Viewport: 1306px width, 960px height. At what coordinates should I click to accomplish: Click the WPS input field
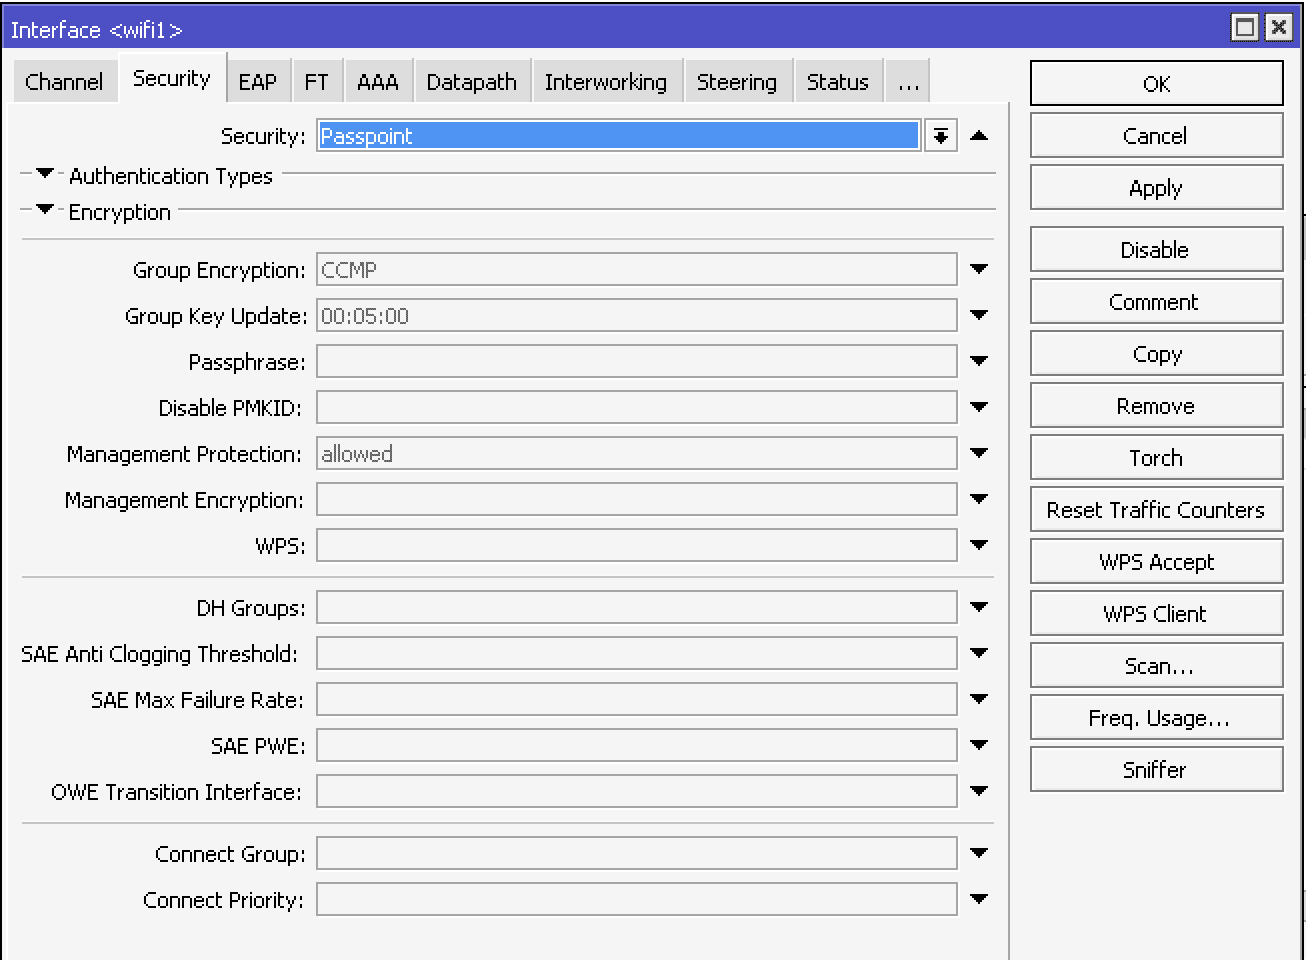click(x=637, y=546)
